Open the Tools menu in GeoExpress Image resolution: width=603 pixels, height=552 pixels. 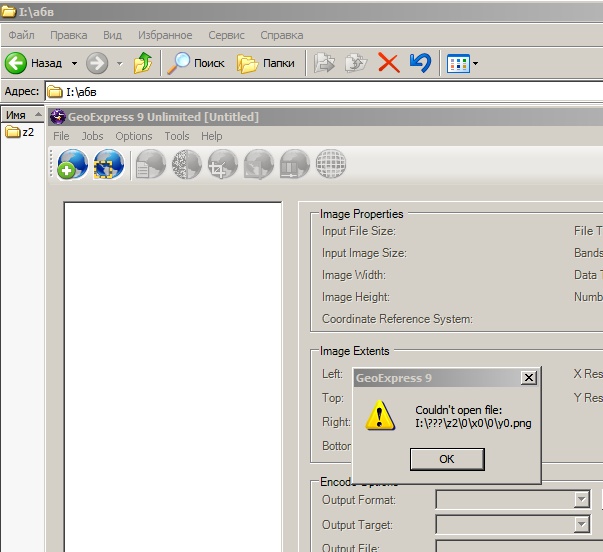tap(177, 136)
